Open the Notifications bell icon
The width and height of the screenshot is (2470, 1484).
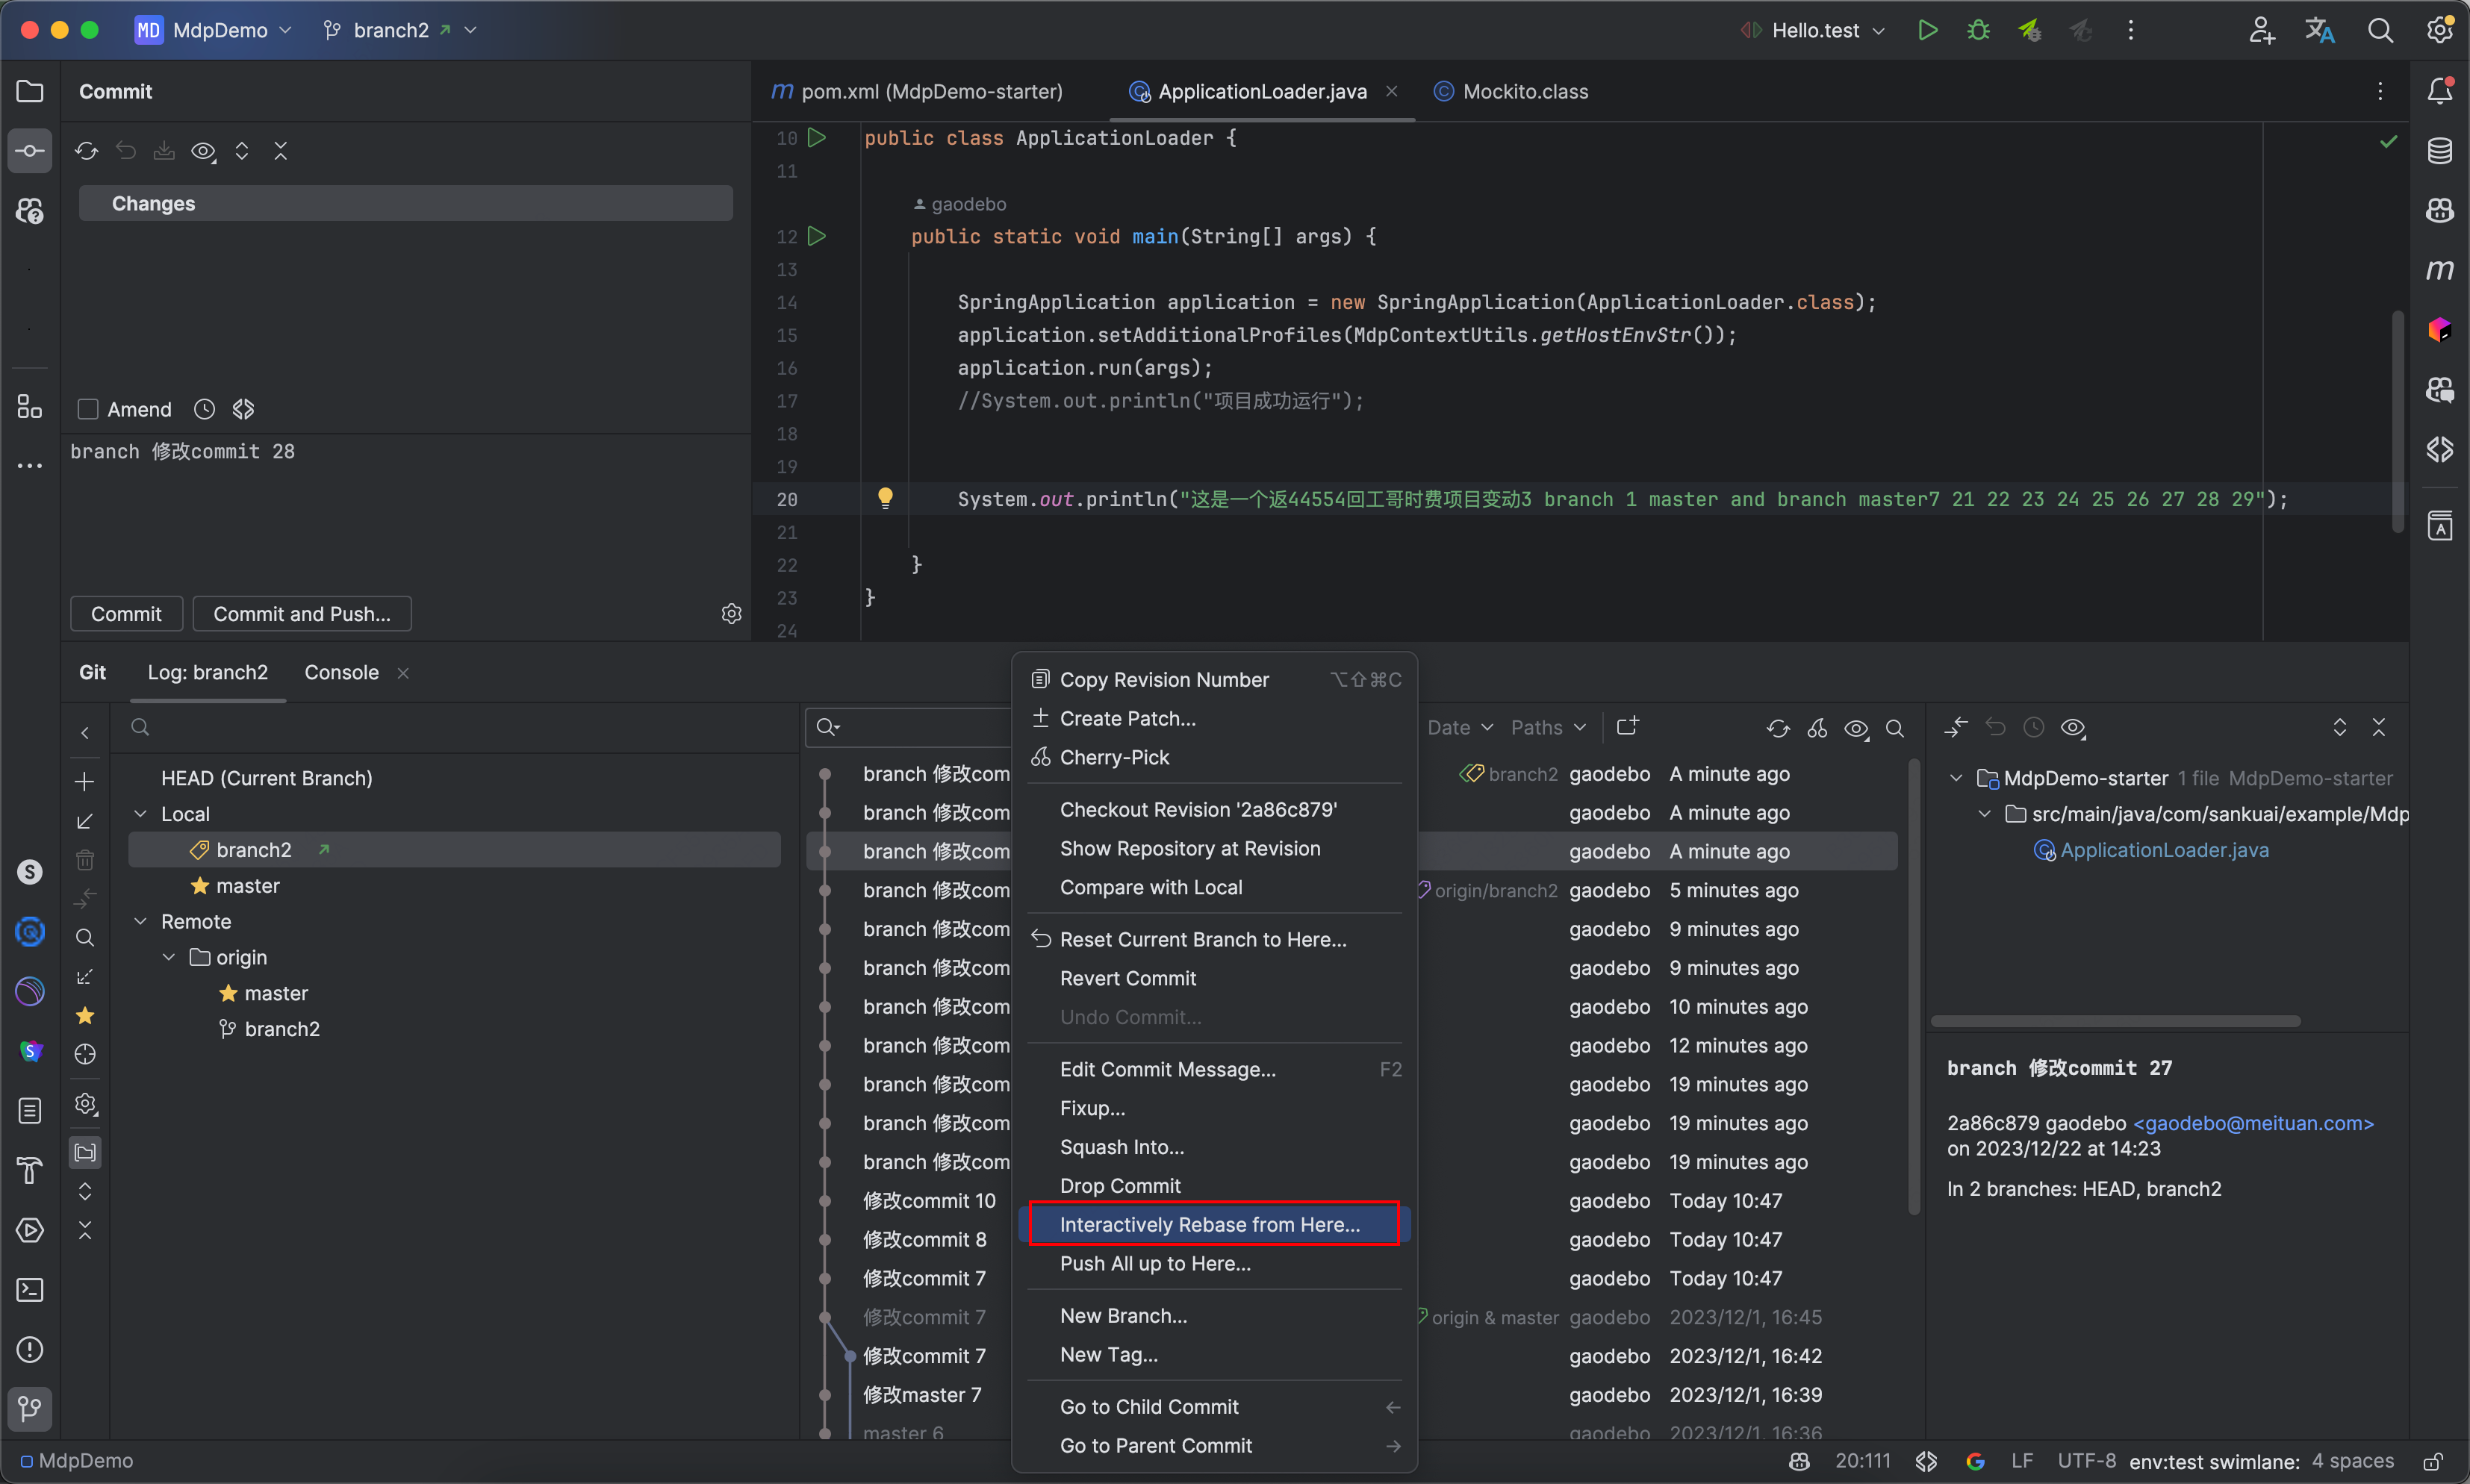[x=2440, y=91]
